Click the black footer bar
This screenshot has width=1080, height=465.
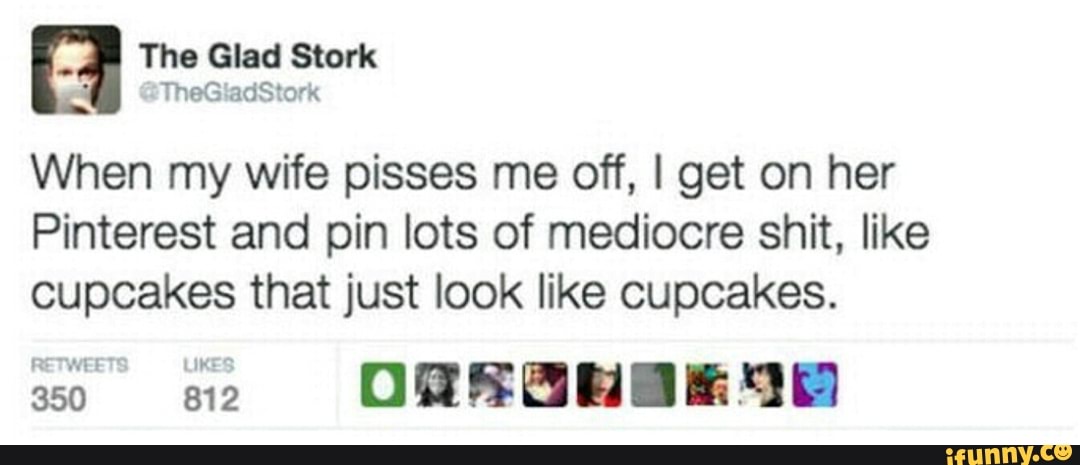pos(540,455)
